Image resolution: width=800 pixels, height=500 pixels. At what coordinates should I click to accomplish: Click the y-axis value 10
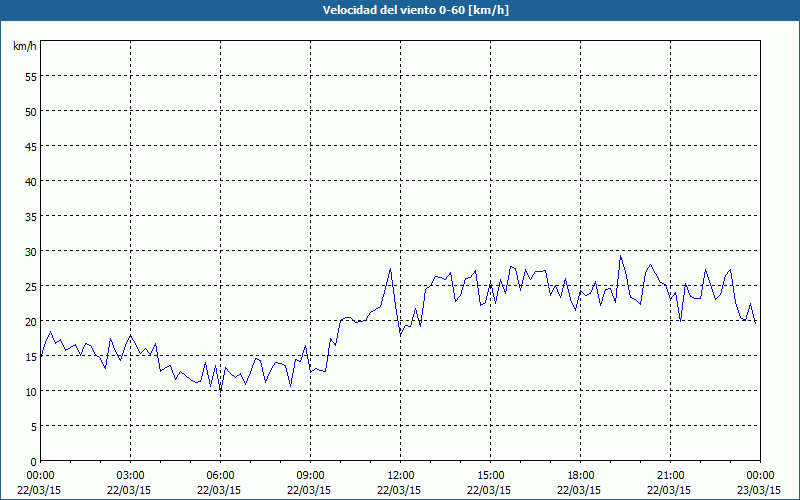pos(31,391)
